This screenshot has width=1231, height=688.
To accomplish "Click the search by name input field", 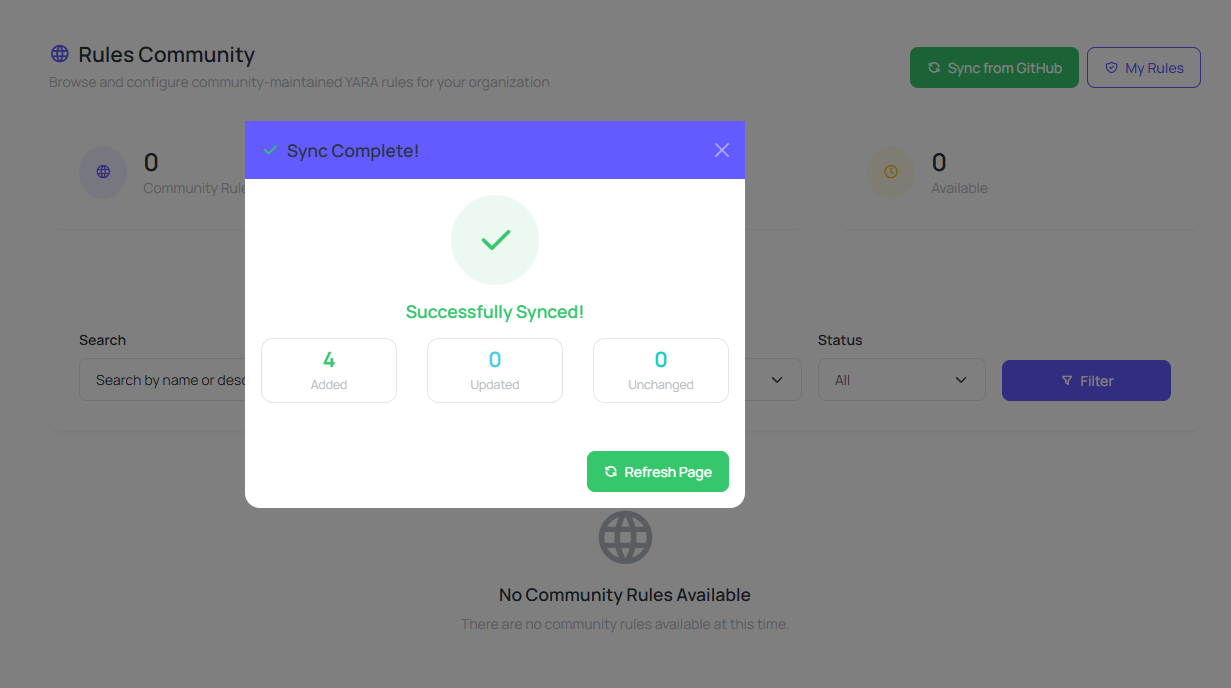I will coord(163,380).
